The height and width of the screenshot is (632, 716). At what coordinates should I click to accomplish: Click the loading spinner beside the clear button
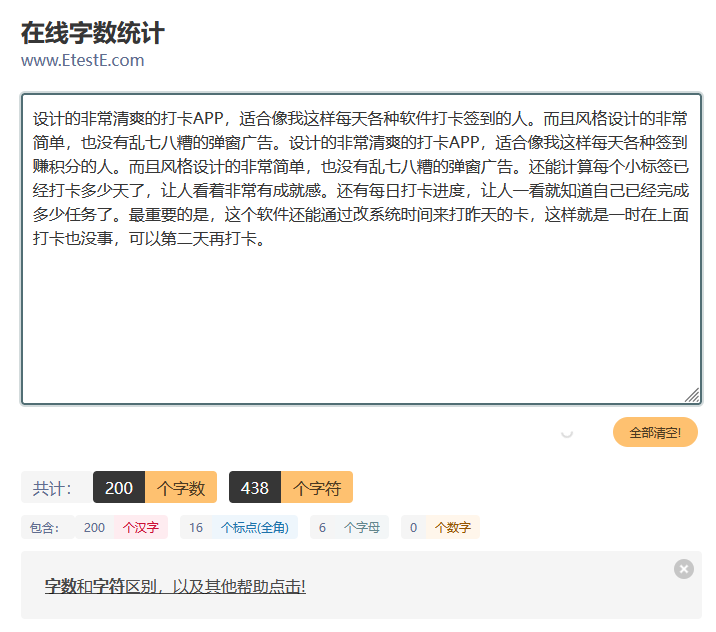(567, 432)
